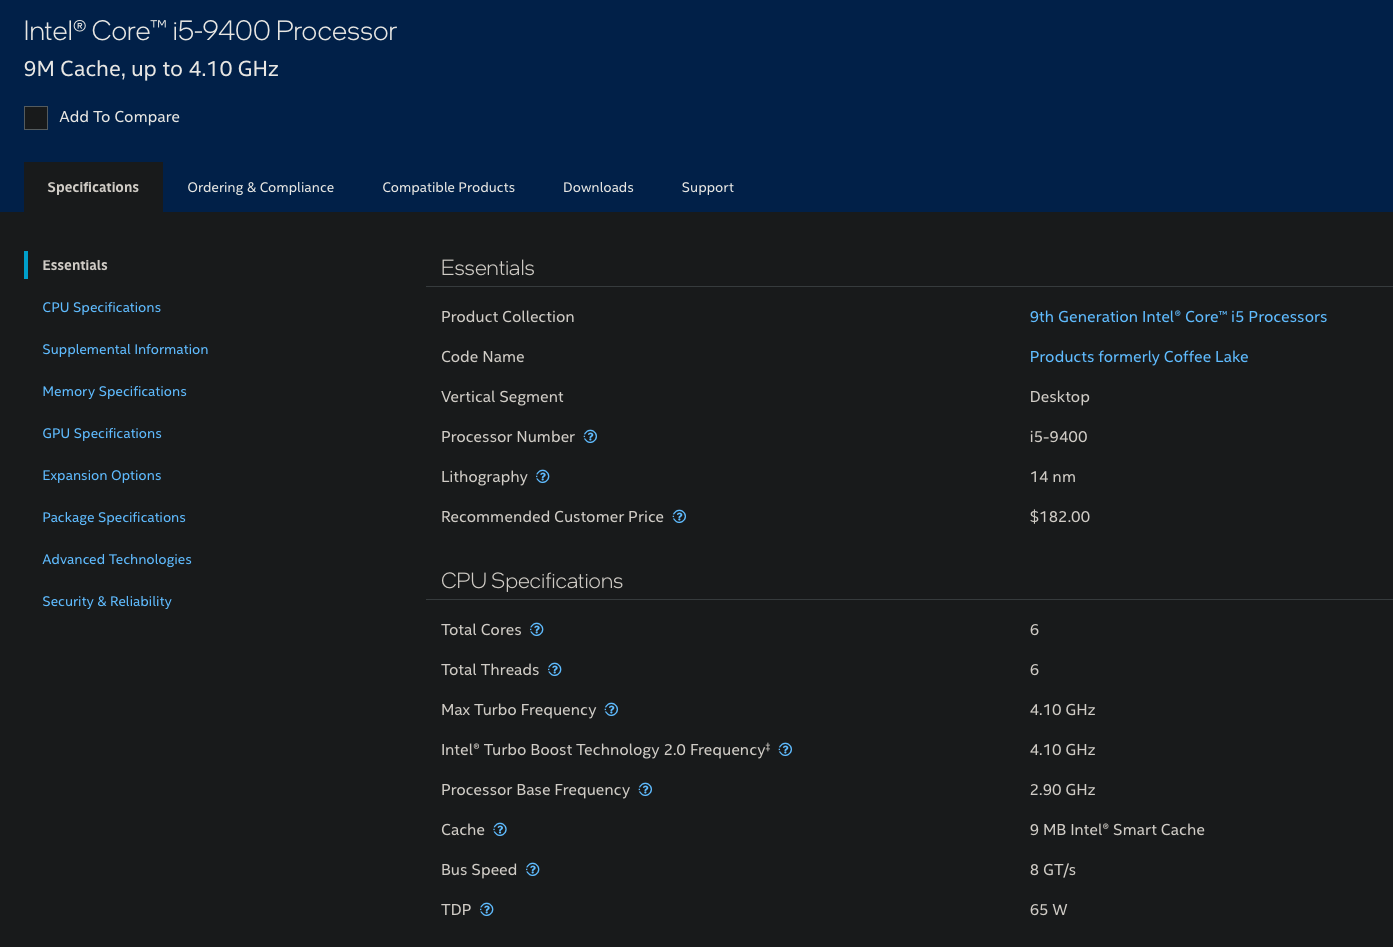Image resolution: width=1393 pixels, height=947 pixels.
Task: Click the 9M Cache, up to 4.10 GHz subtitle
Action: coord(151,69)
